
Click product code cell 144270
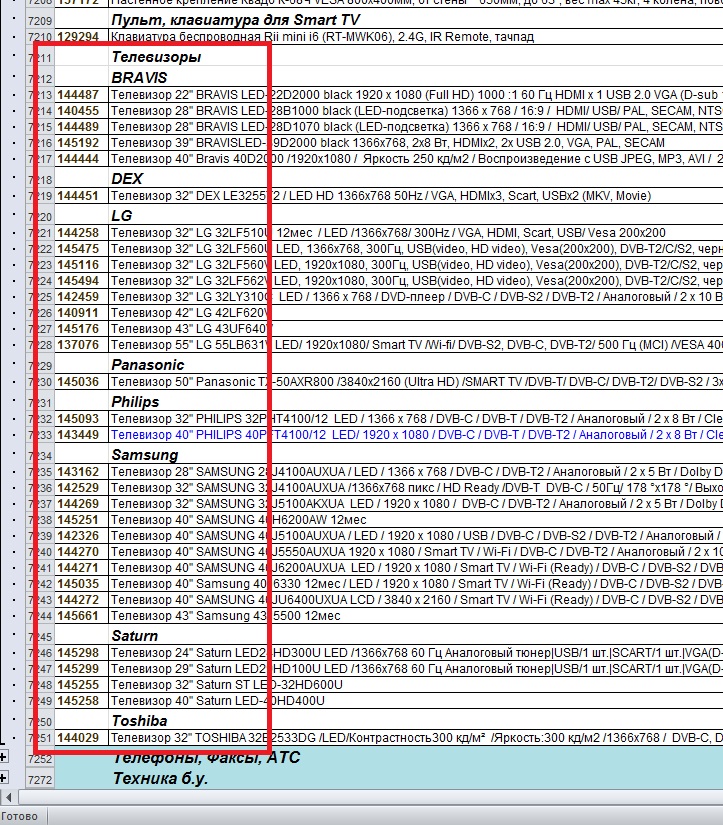point(82,552)
